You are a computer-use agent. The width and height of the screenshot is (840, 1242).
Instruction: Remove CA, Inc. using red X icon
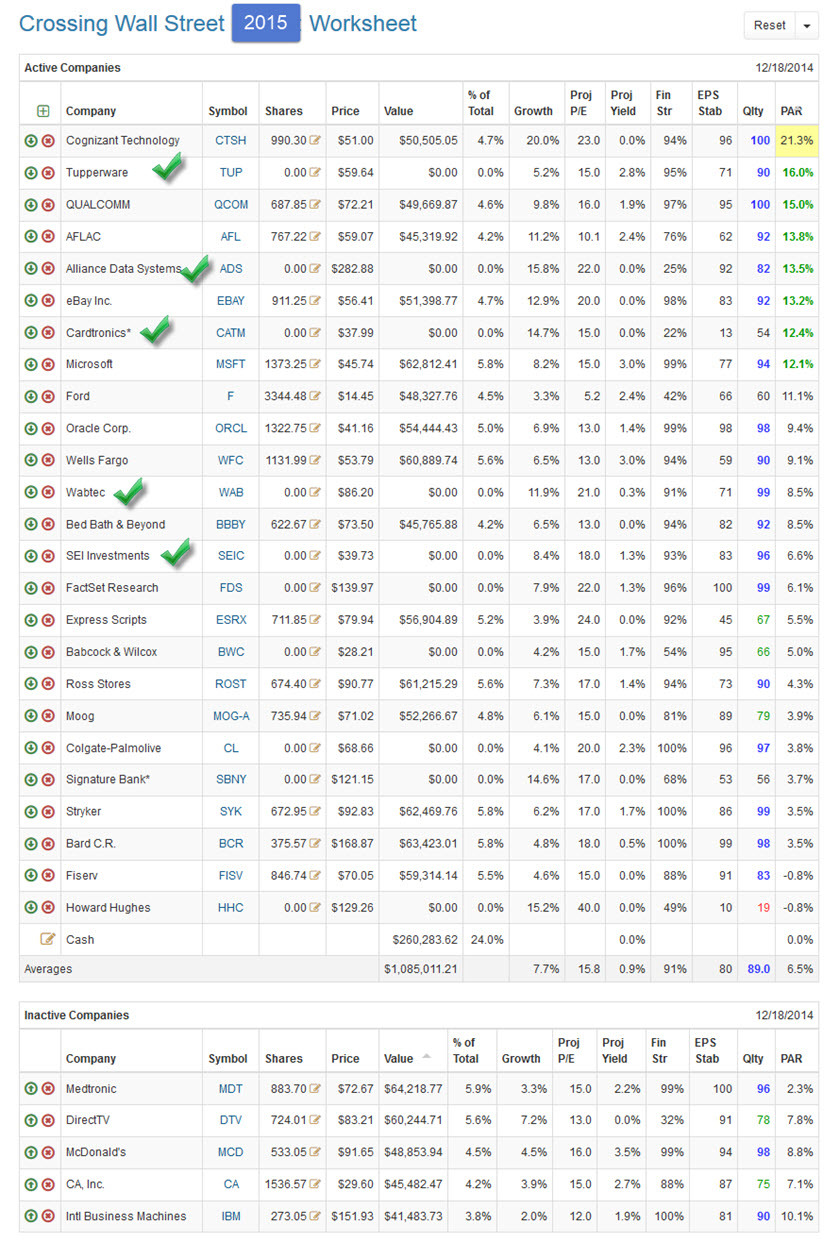48,1185
